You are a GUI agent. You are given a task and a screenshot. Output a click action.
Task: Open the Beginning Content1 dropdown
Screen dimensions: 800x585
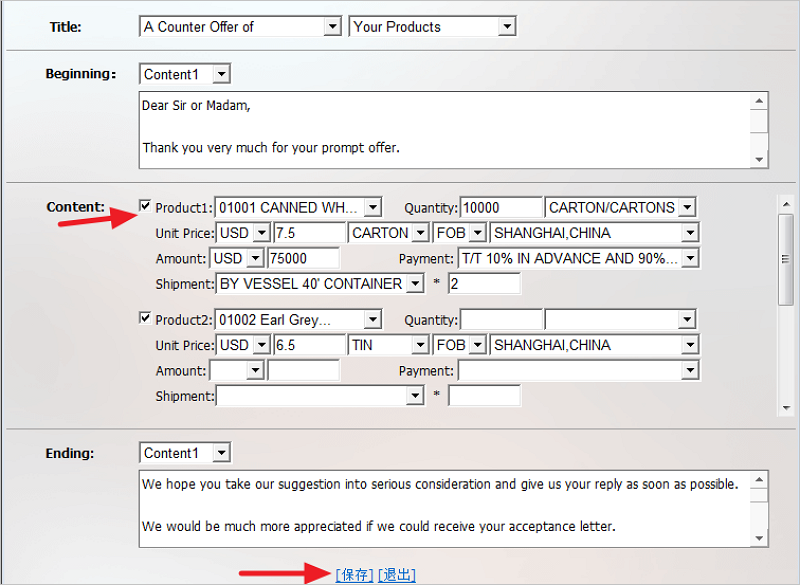click(221, 74)
